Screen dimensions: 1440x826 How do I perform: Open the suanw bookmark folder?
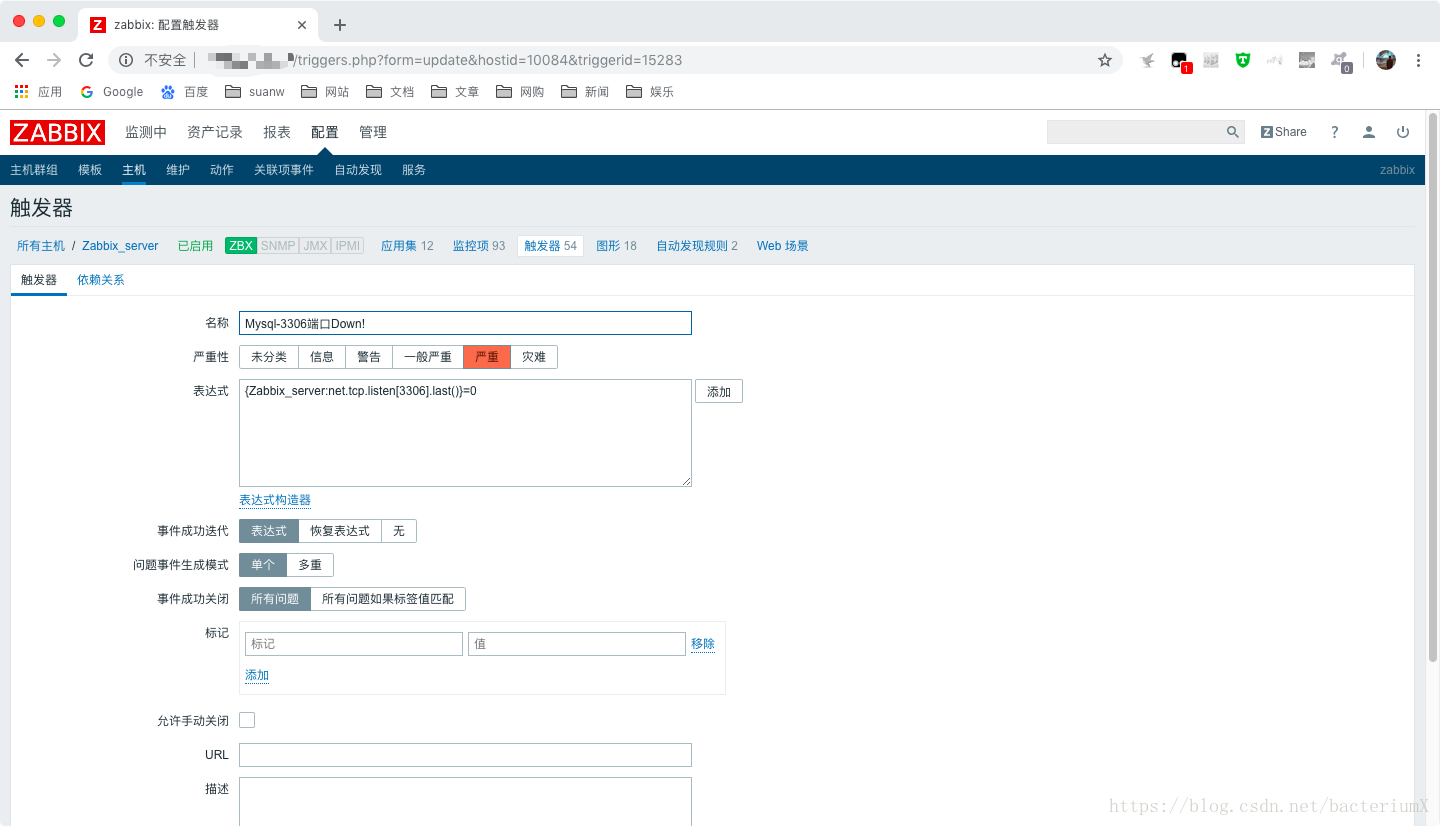pyautogui.click(x=255, y=91)
